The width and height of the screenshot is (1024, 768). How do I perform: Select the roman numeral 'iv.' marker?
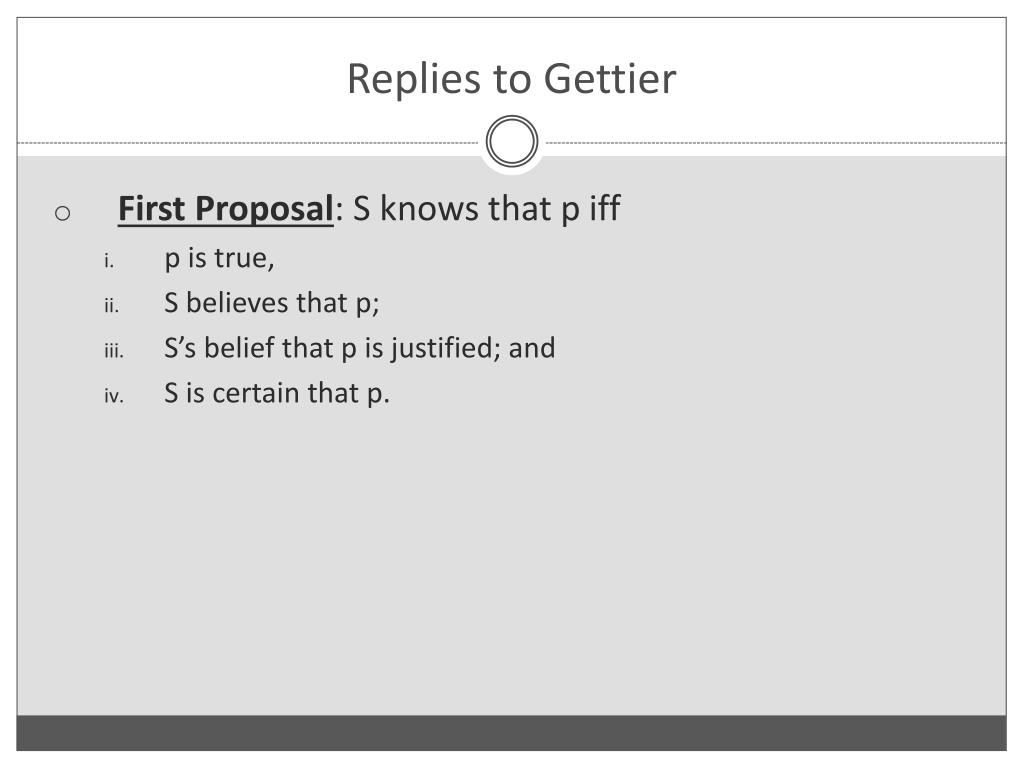coord(114,396)
